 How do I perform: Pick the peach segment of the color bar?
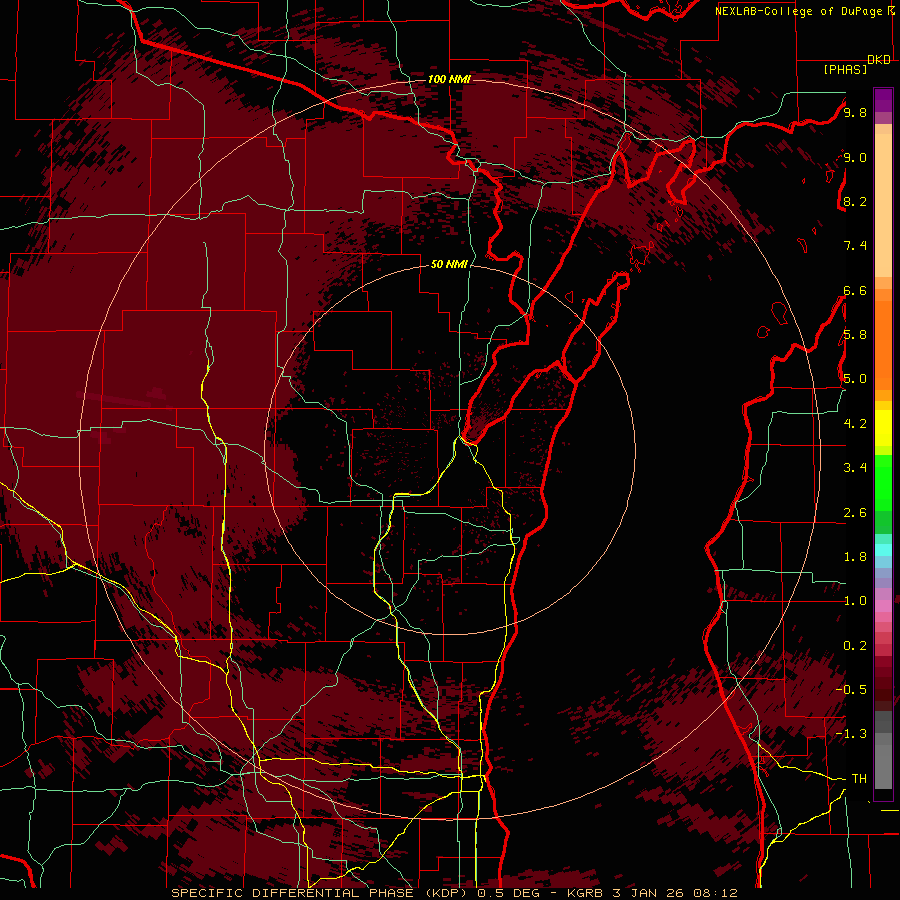click(883, 207)
